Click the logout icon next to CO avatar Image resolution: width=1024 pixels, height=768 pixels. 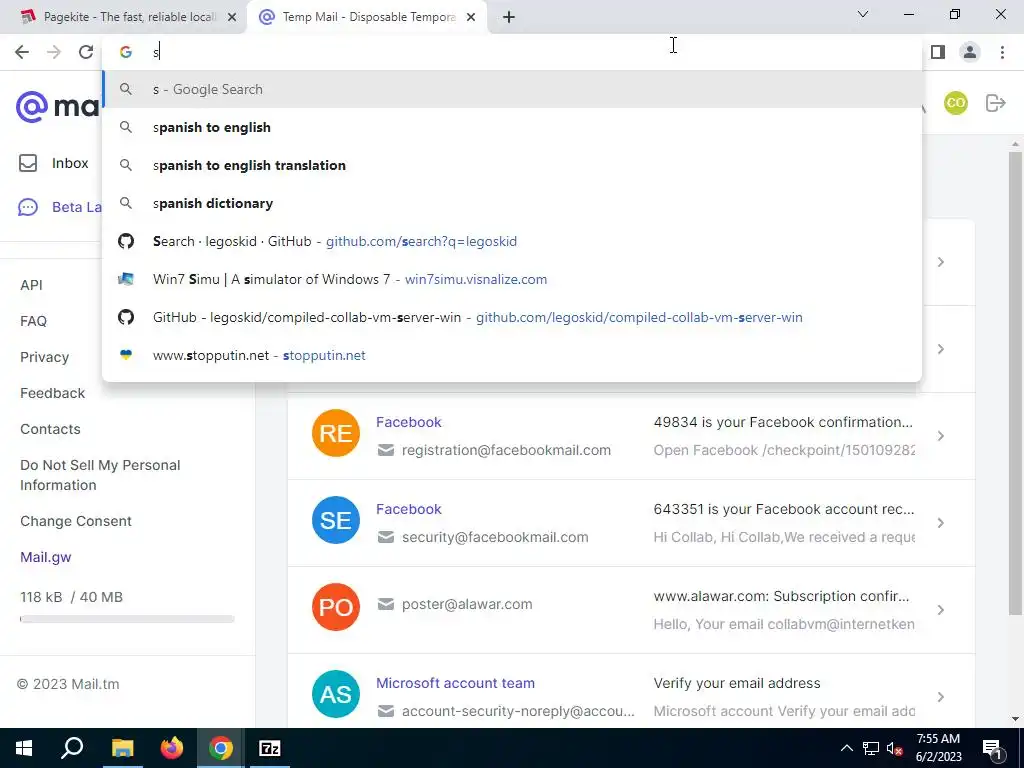point(995,103)
